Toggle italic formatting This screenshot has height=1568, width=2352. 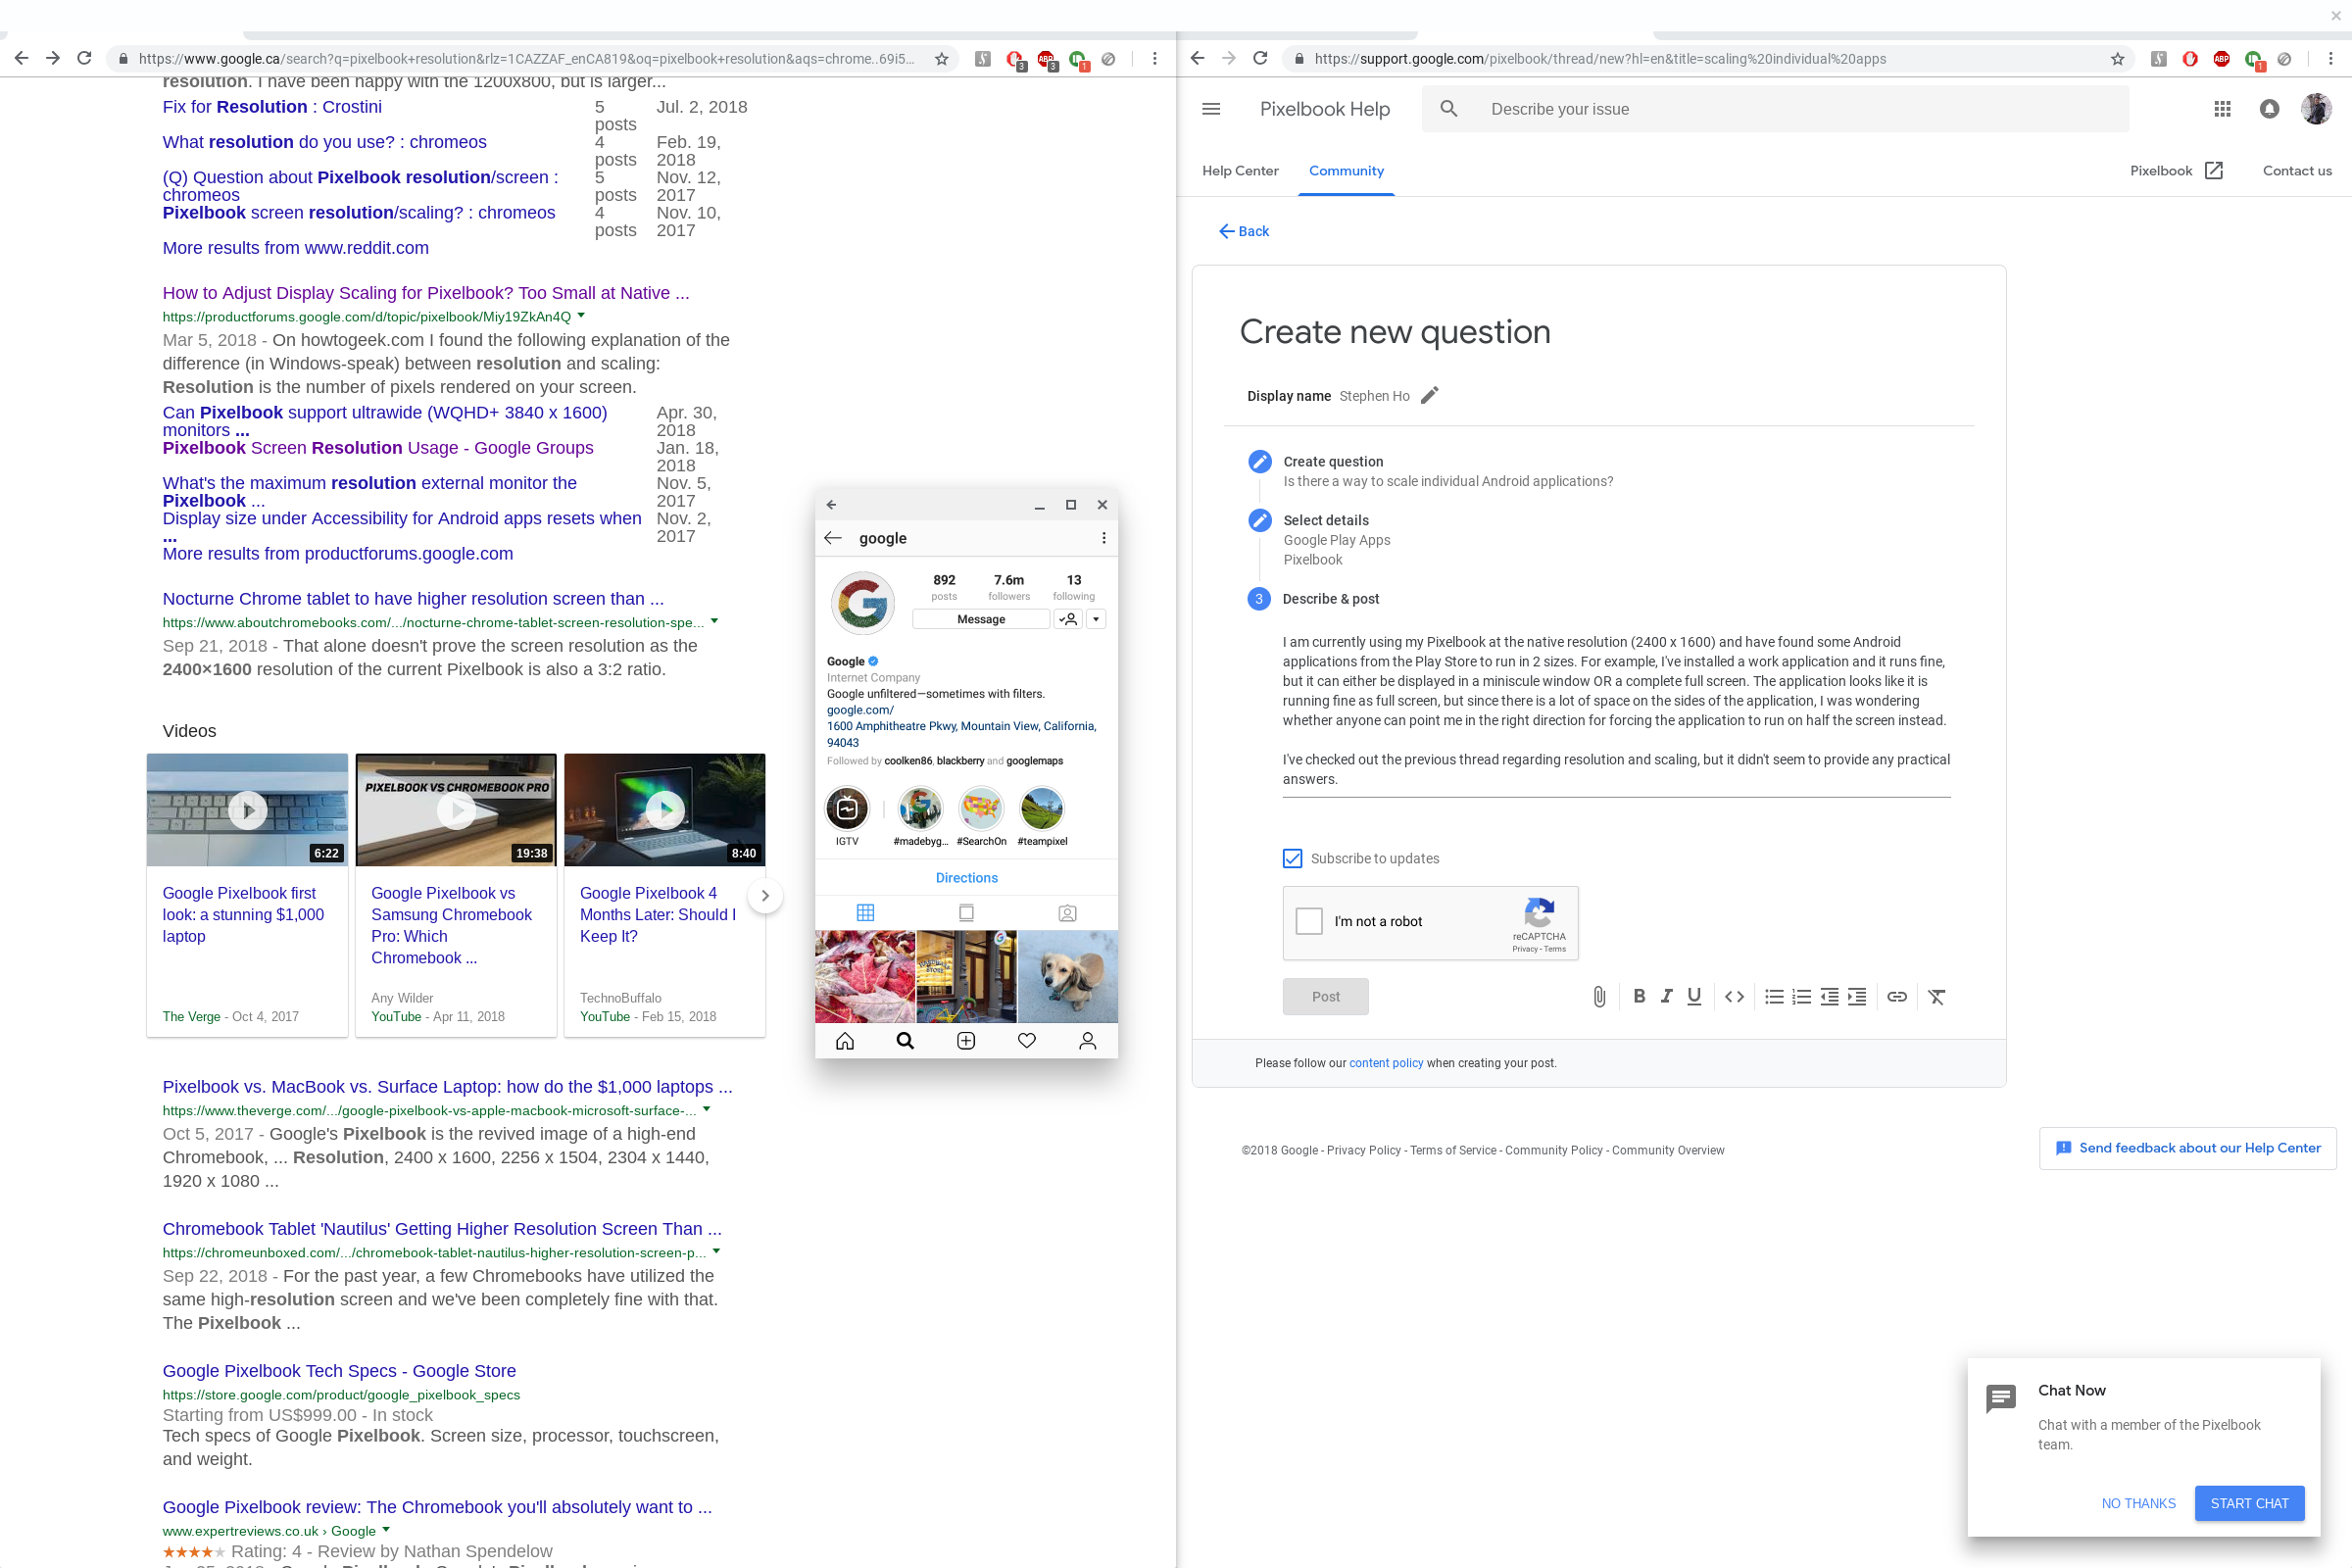click(x=1667, y=996)
